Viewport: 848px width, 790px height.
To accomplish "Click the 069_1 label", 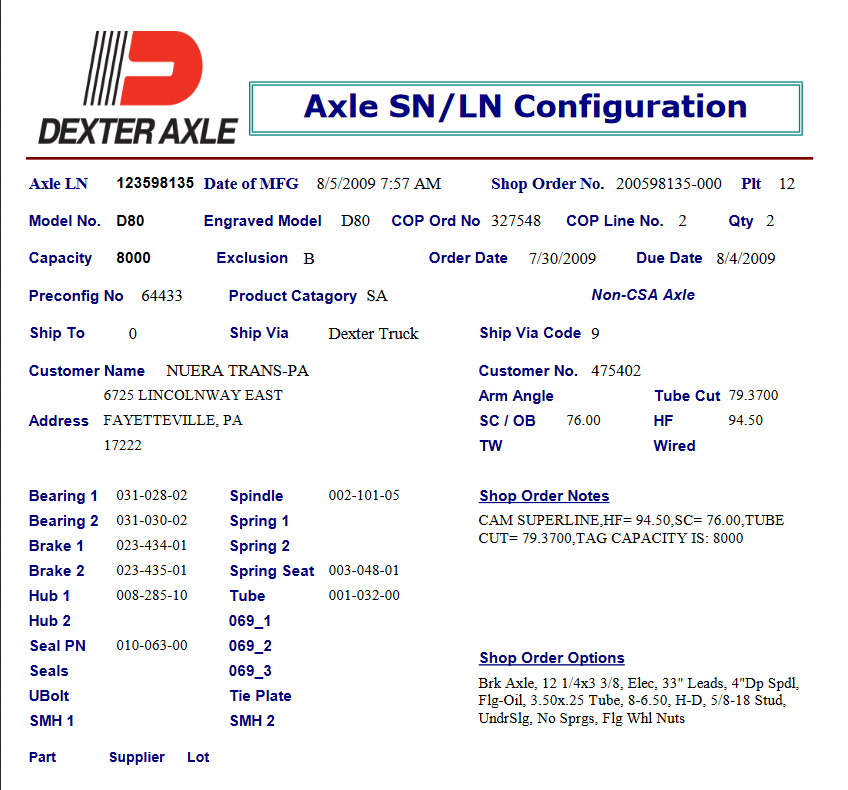I will point(250,621).
